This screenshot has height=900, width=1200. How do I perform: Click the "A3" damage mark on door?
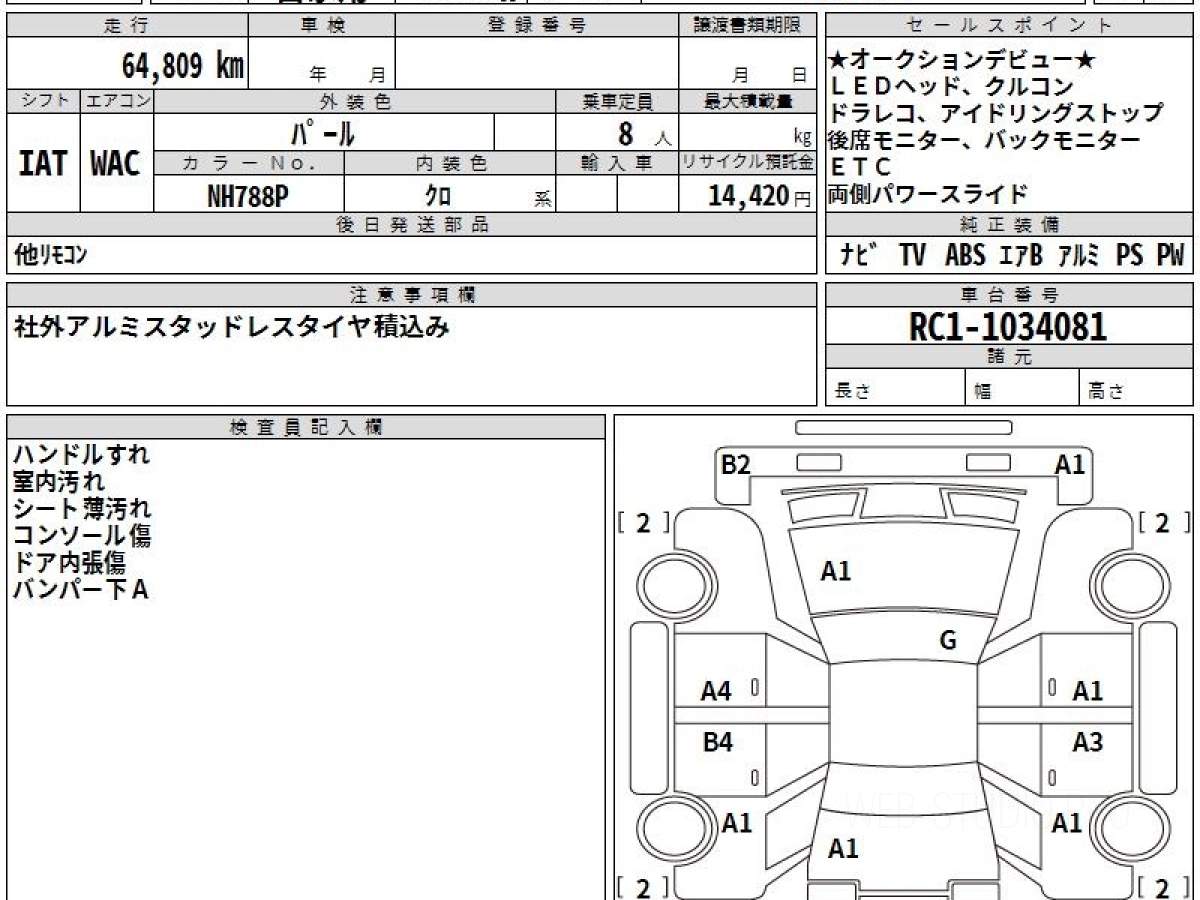(x=1088, y=742)
